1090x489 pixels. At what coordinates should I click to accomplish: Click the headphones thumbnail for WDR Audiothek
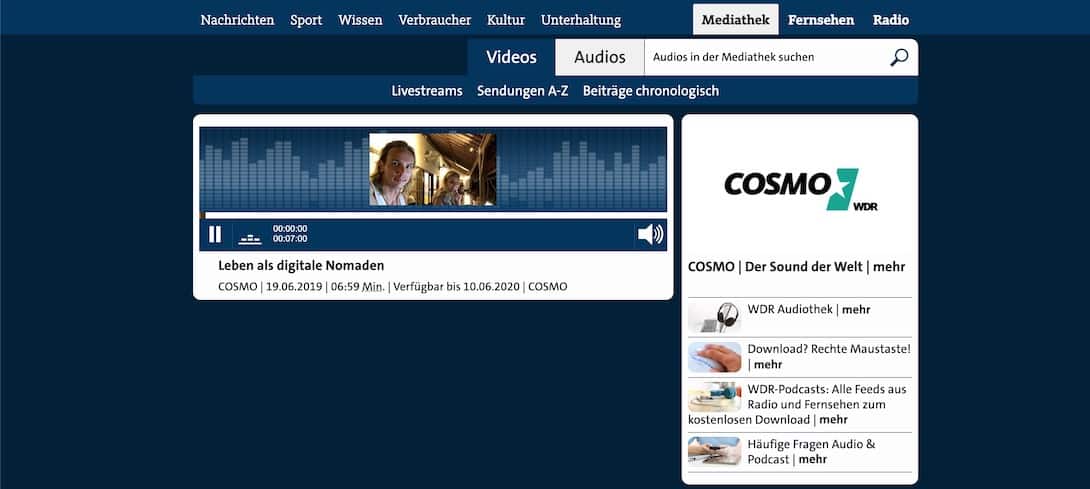click(x=714, y=317)
